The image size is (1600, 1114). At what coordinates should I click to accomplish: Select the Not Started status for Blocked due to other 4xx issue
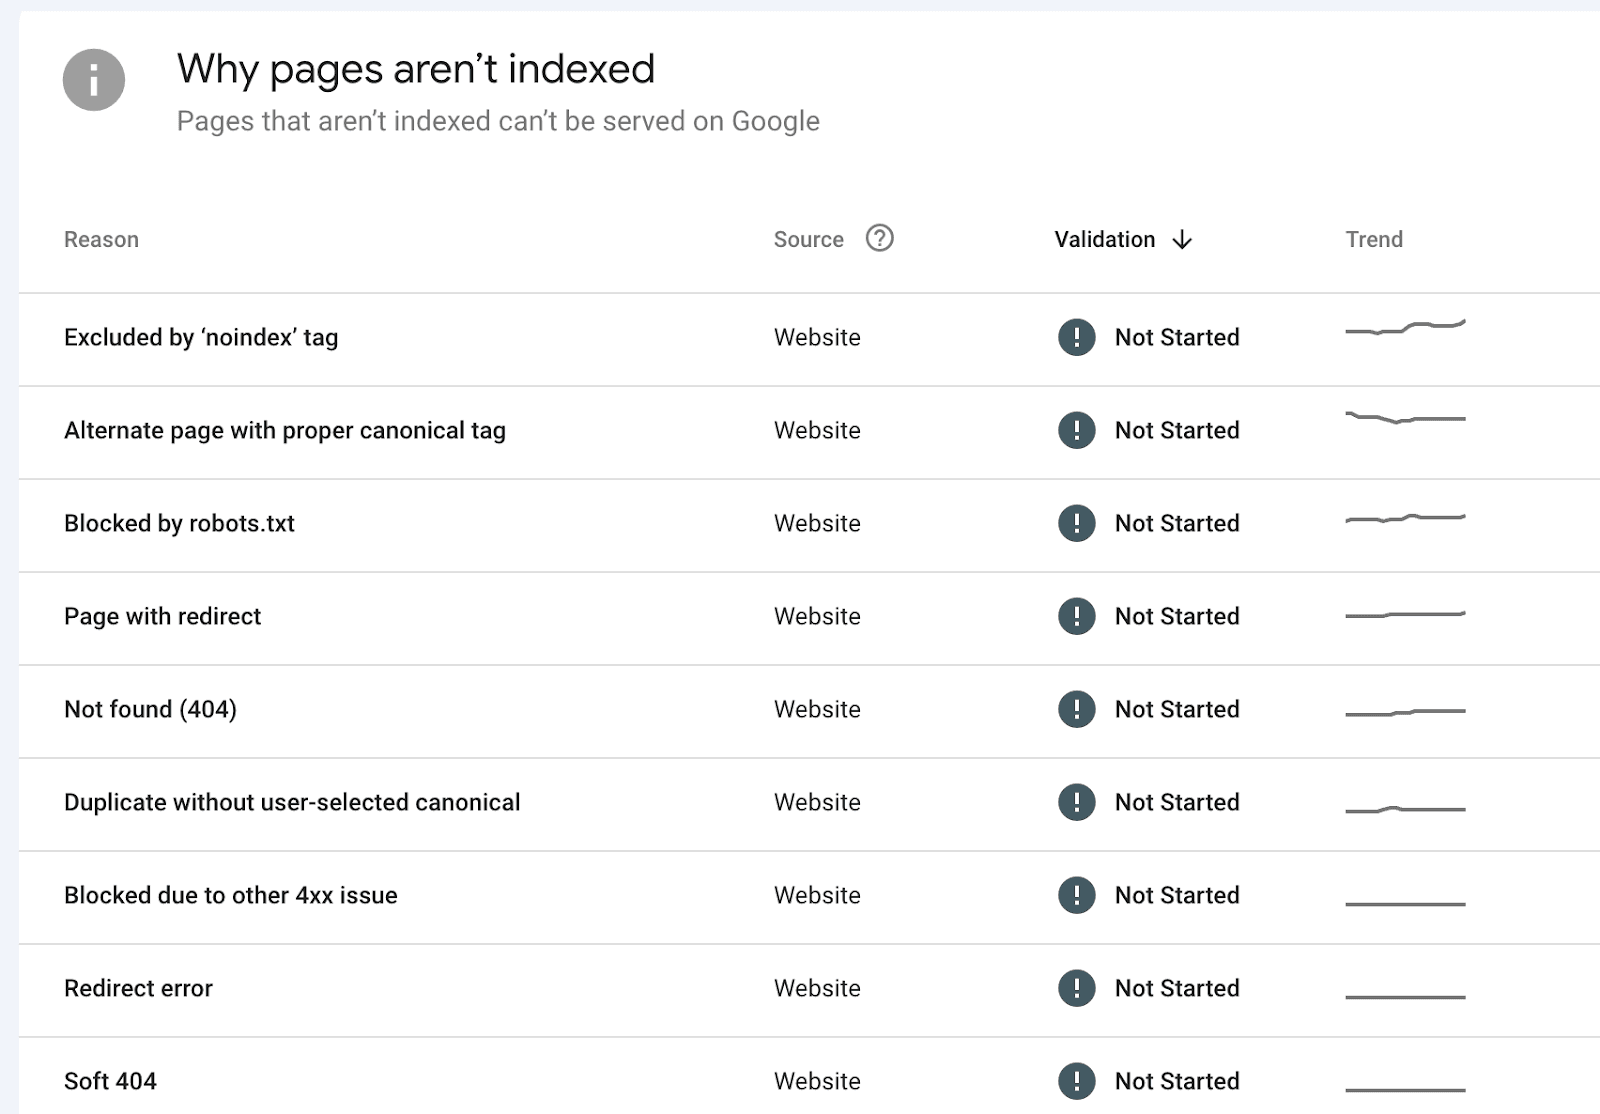tap(1177, 895)
